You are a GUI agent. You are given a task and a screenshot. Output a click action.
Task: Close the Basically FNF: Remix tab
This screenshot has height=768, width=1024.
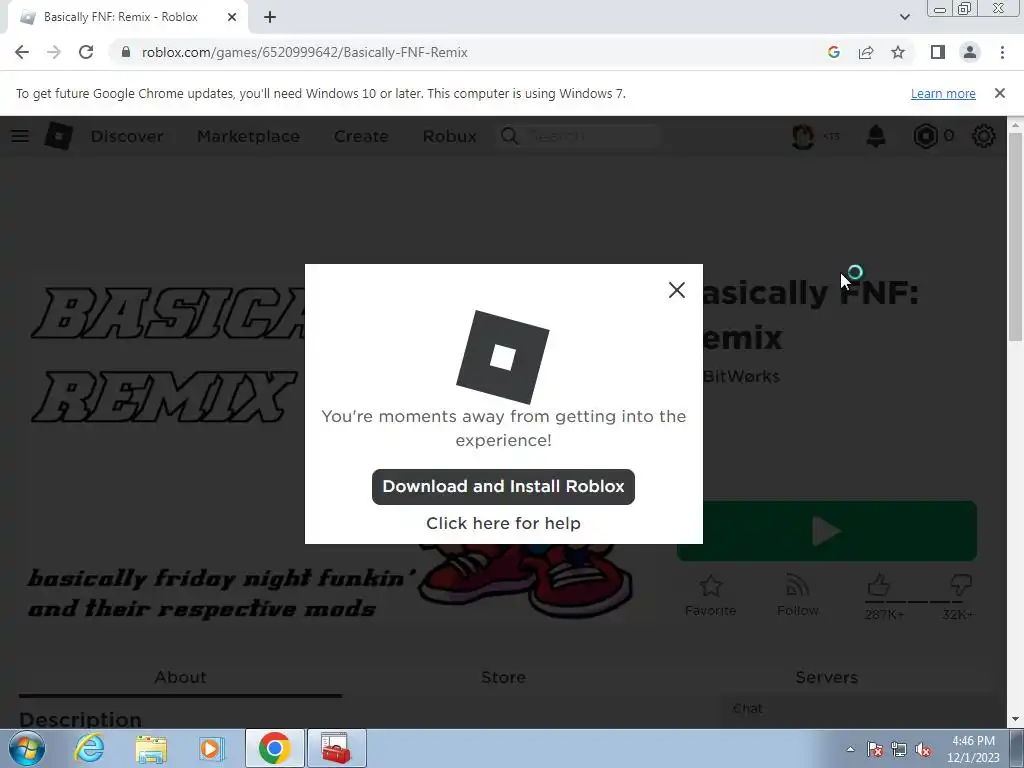pyautogui.click(x=232, y=17)
